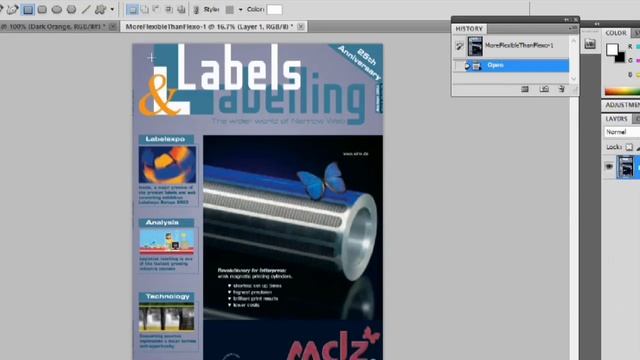Switch to the LAYERS panel tab
The image size is (640, 360).
tap(616, 119)
